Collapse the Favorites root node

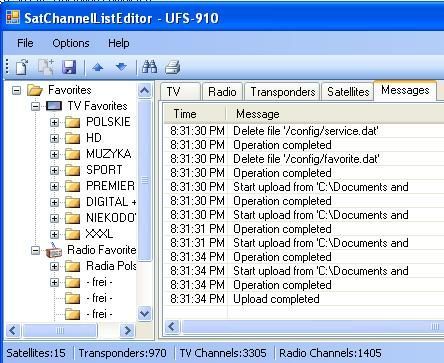click(x=16, y=90)
